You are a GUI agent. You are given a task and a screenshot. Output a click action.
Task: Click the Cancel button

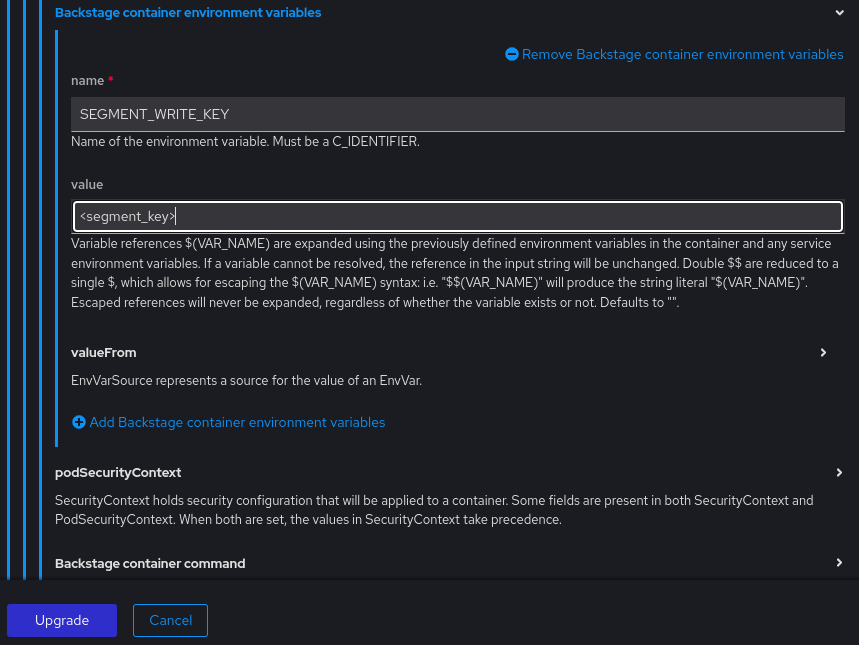(x=170, y=620)
